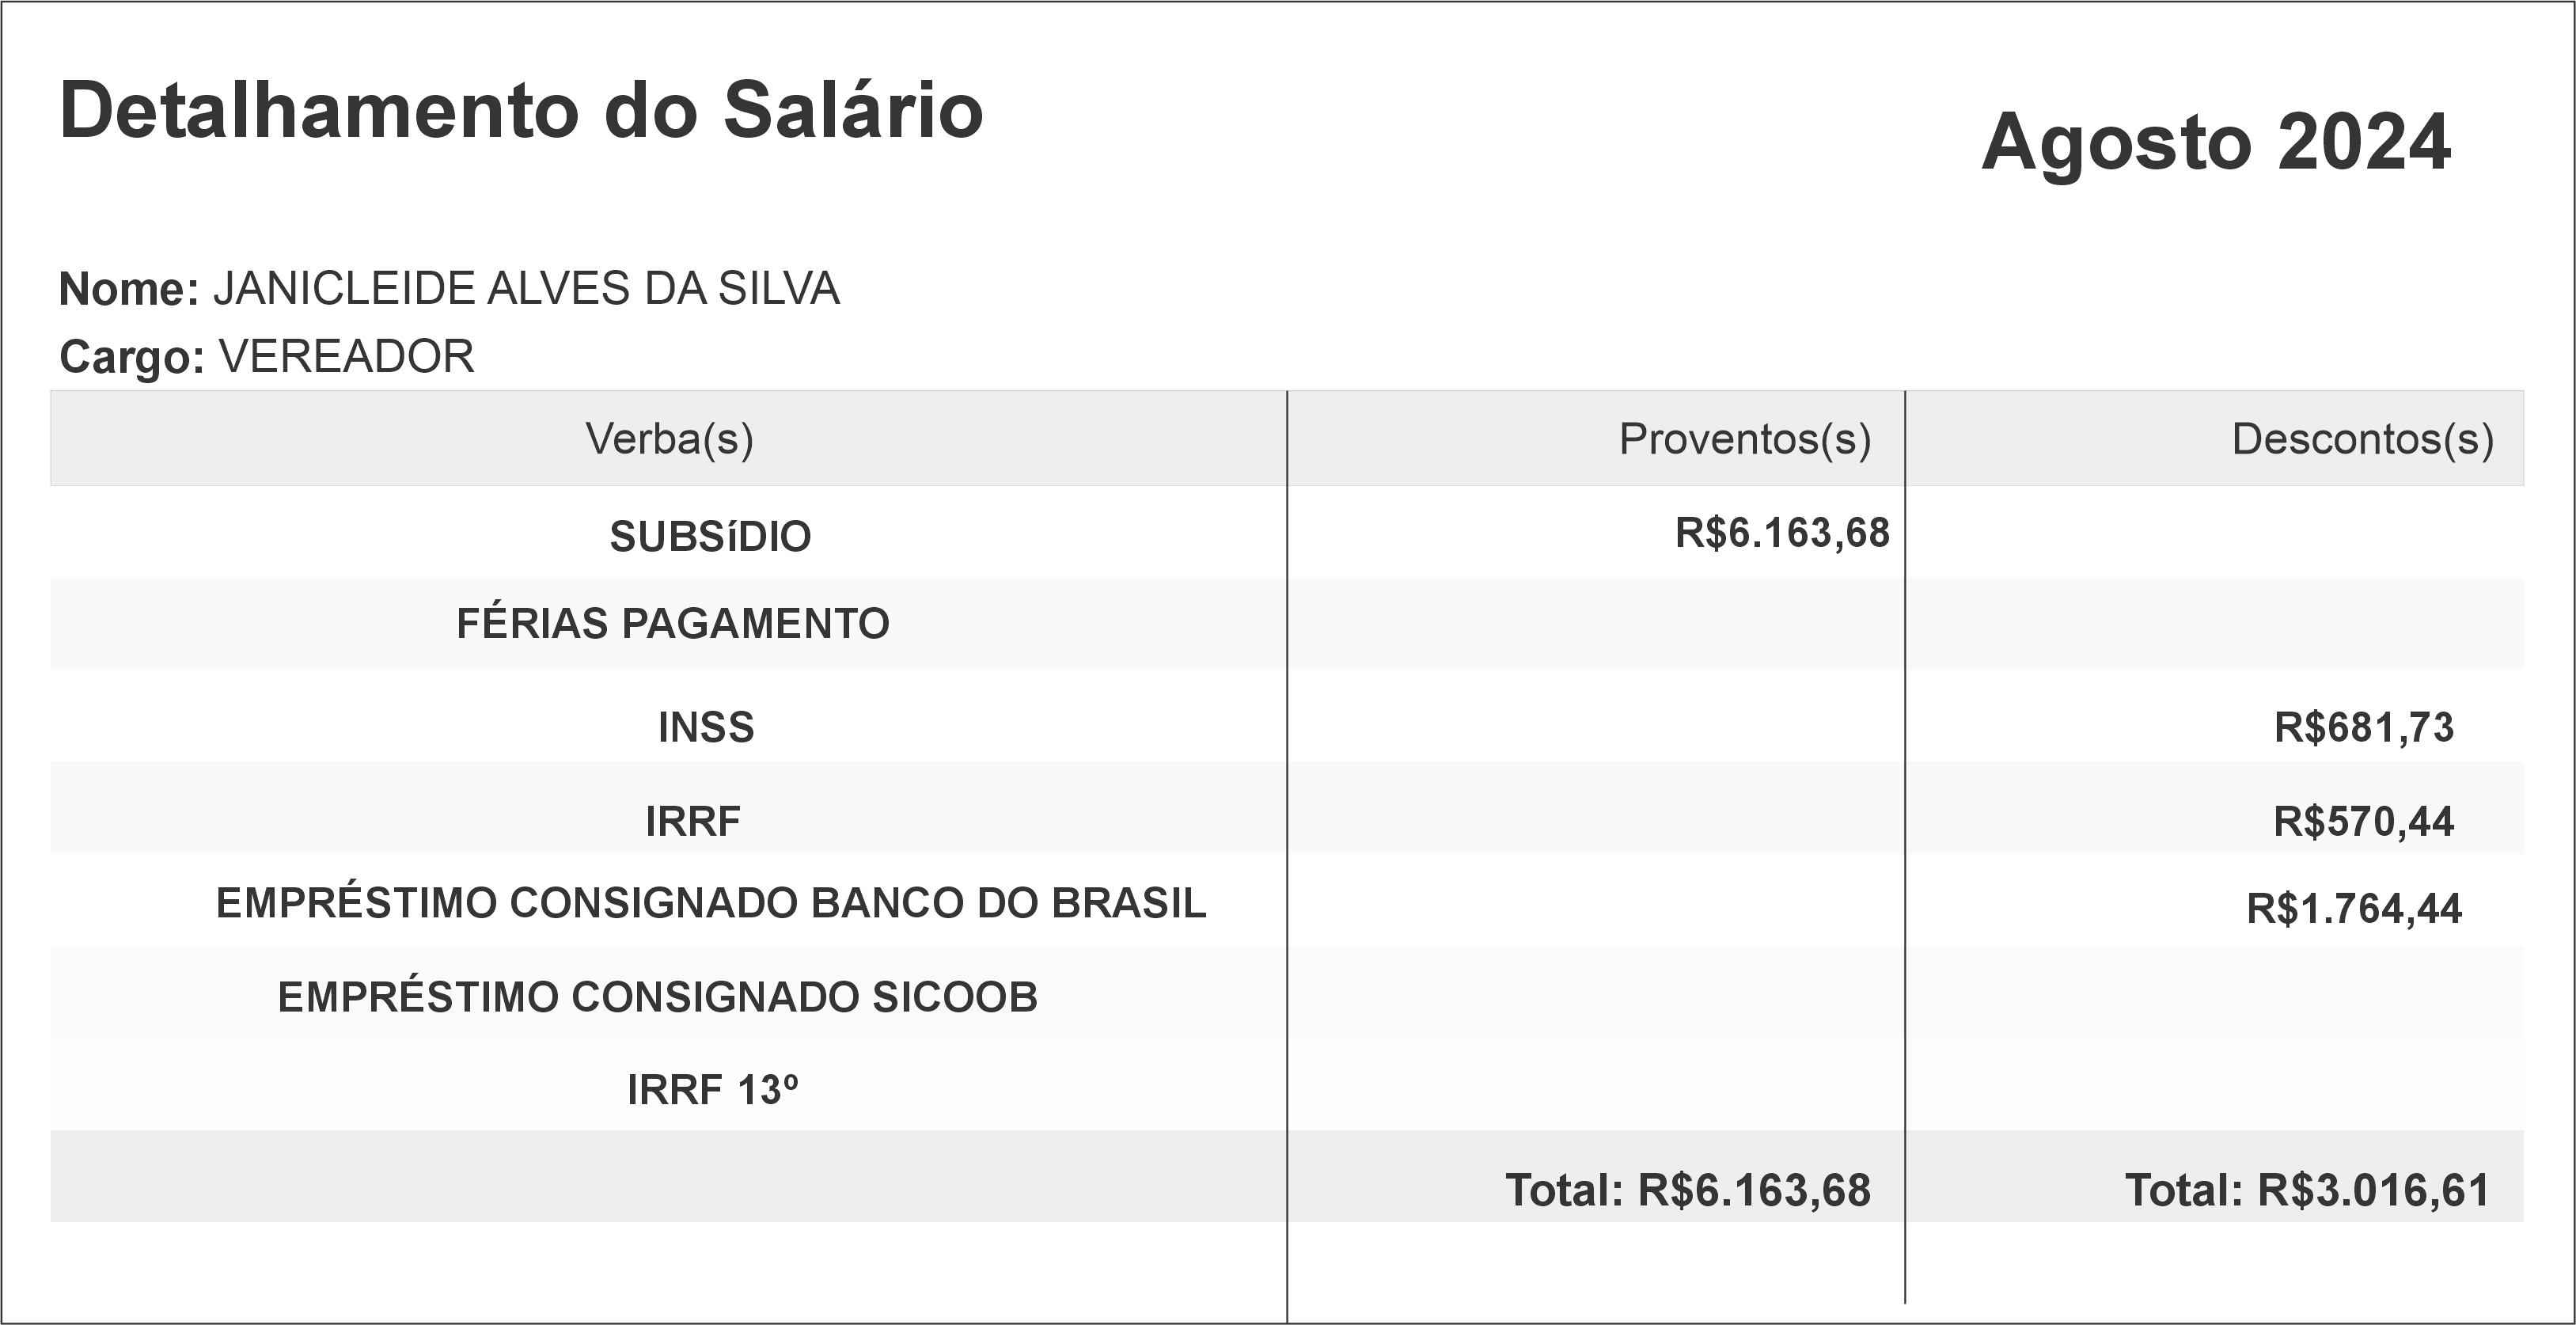Image resolution: width=2576 pixels, height=1325 pixels.
Task: Select the VEREADOR cargo value
Action: (346, 357)
